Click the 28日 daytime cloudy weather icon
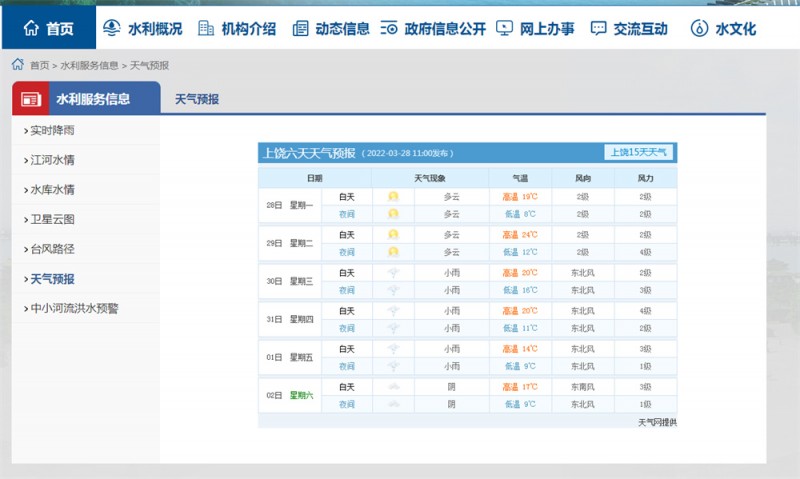Image resolution: width=800 pixels, height=479 pixels. 393,196
